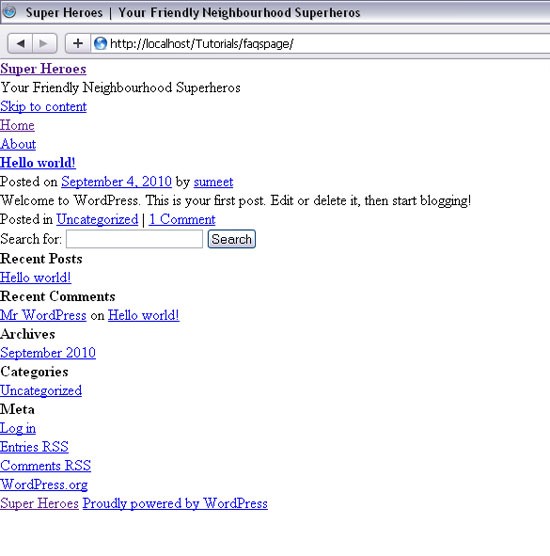Open the September 2010 archive link
This screenshot has height=556, width=550.
pos(48,353)
